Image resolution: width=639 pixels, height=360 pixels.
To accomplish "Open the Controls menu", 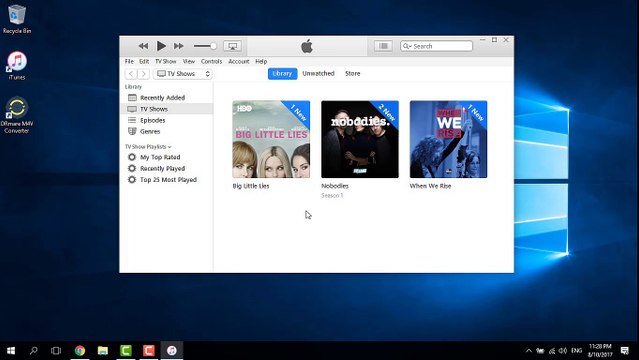I will coord(212,61).
